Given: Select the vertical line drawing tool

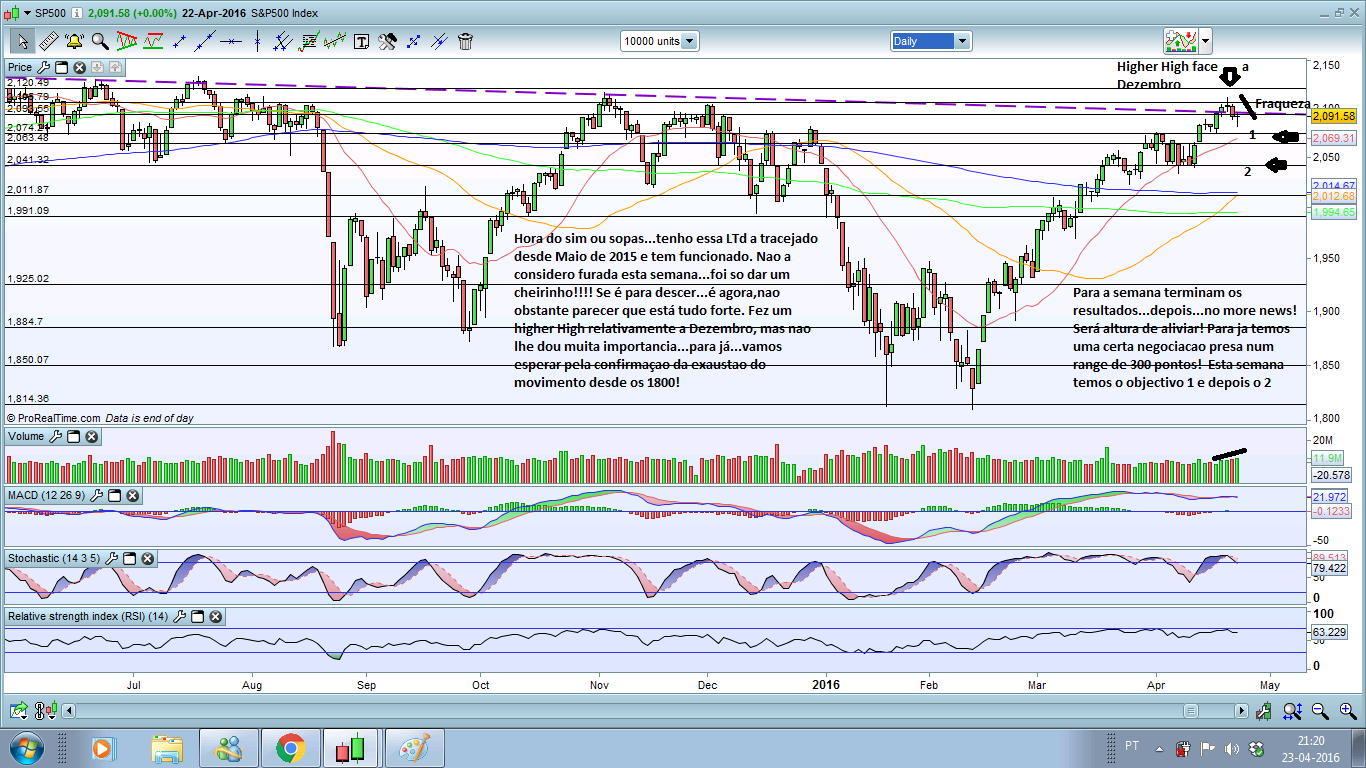Looking at the screenshot, I should click(257, 41).
